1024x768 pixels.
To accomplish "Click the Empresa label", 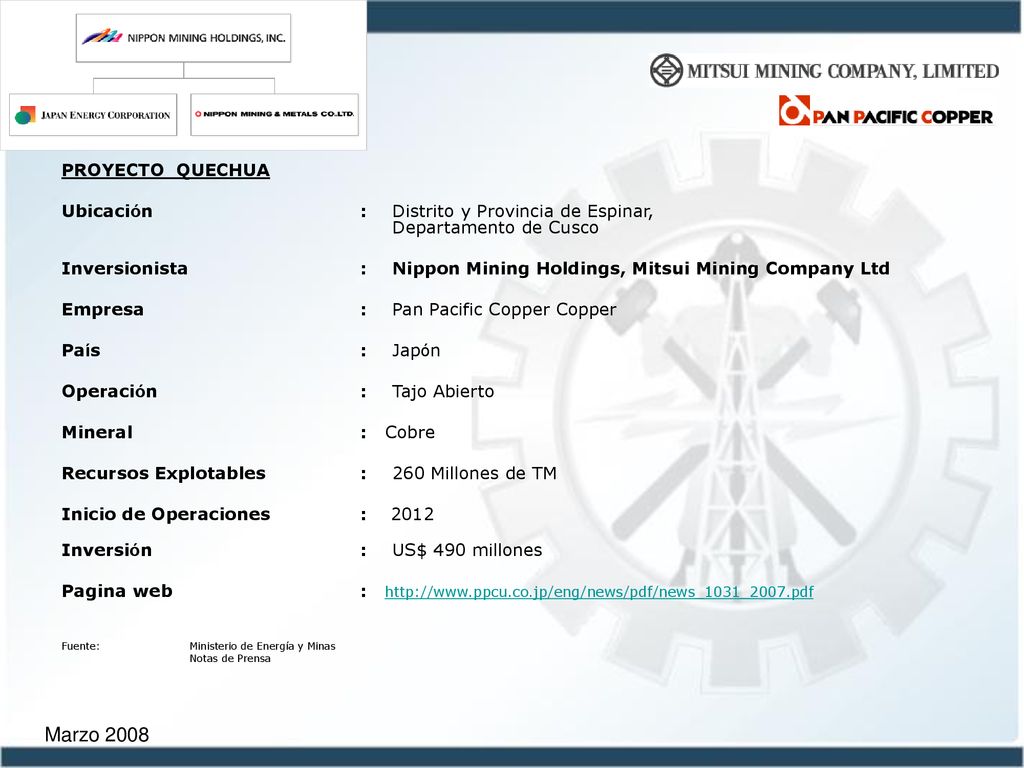I will click(103, 310).
